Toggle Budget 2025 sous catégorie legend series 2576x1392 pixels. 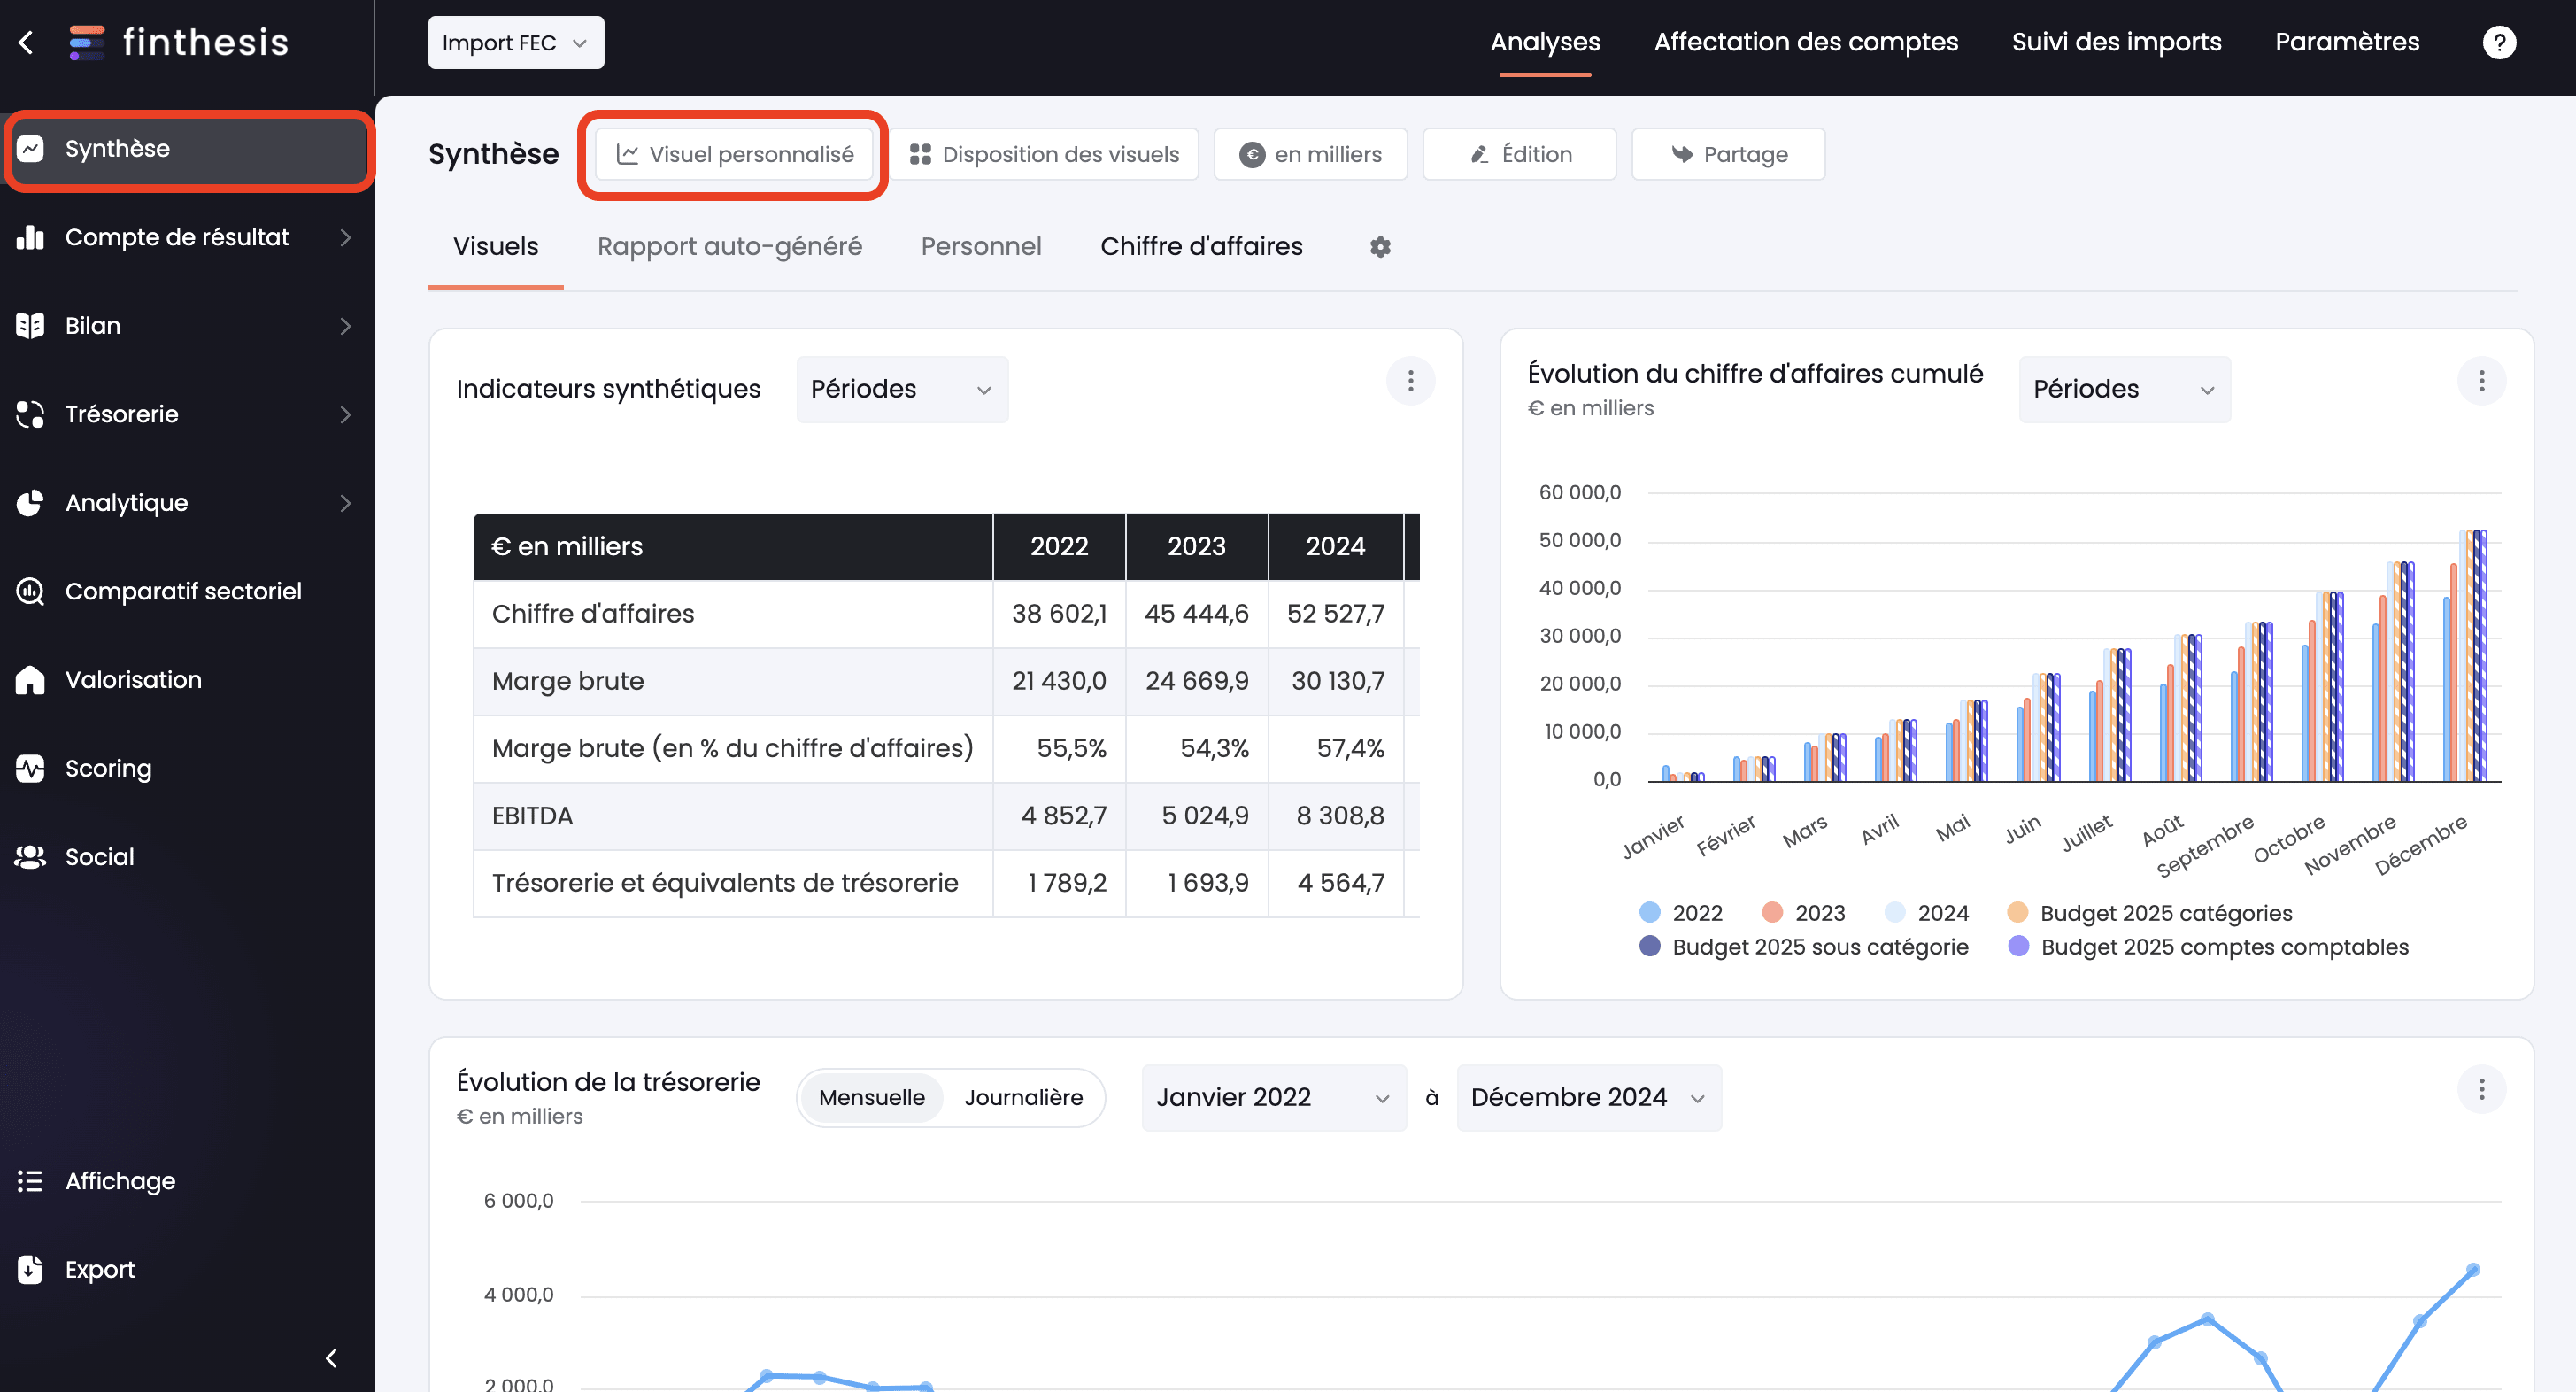pos(1804,947)
